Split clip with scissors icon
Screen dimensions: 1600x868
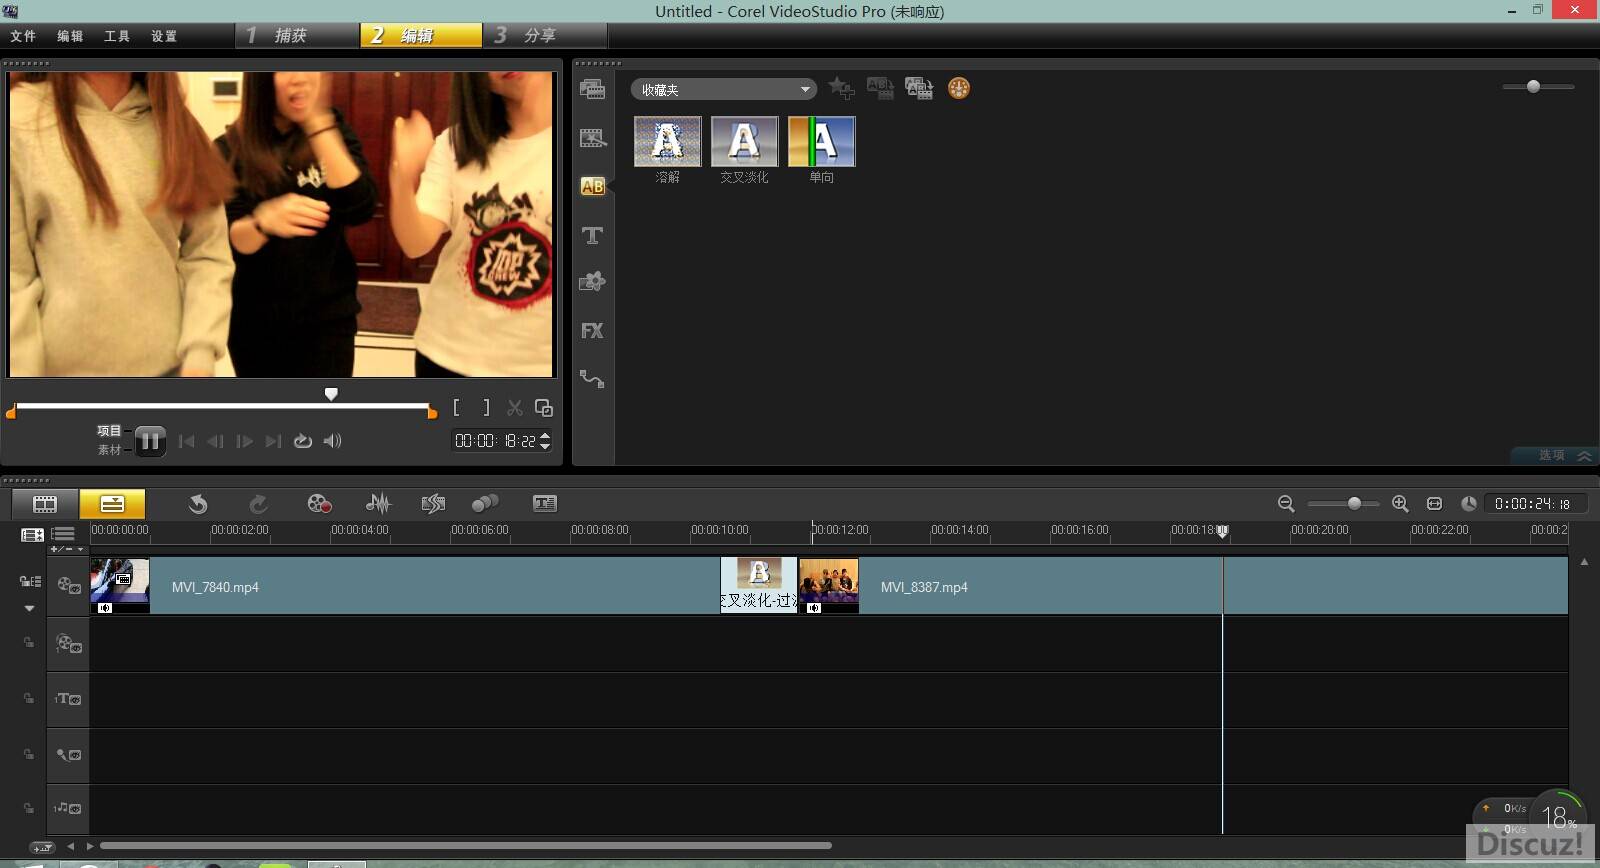click(515, 408)
